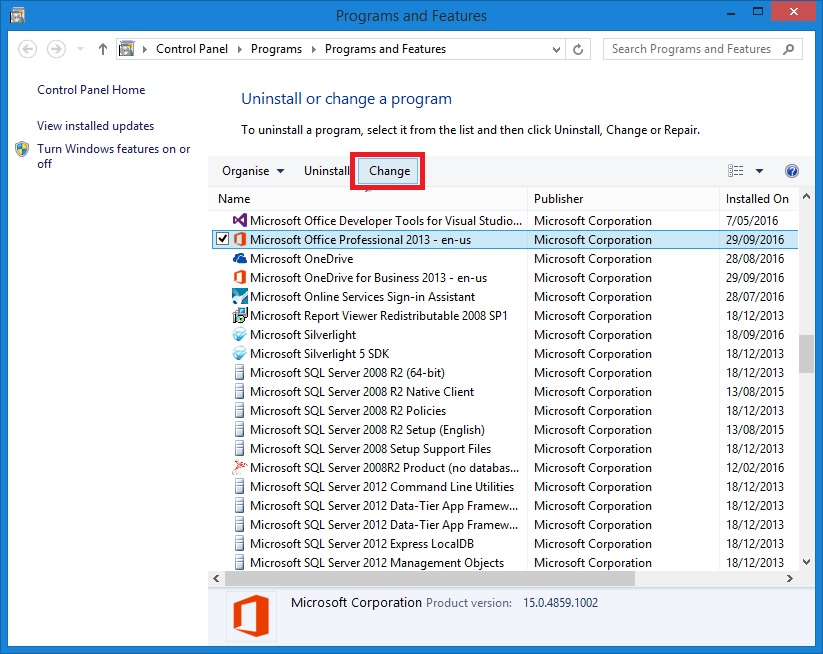Screen dimensions: 823x654
Task: Open View installed updates link
Action: click(96, 126)
